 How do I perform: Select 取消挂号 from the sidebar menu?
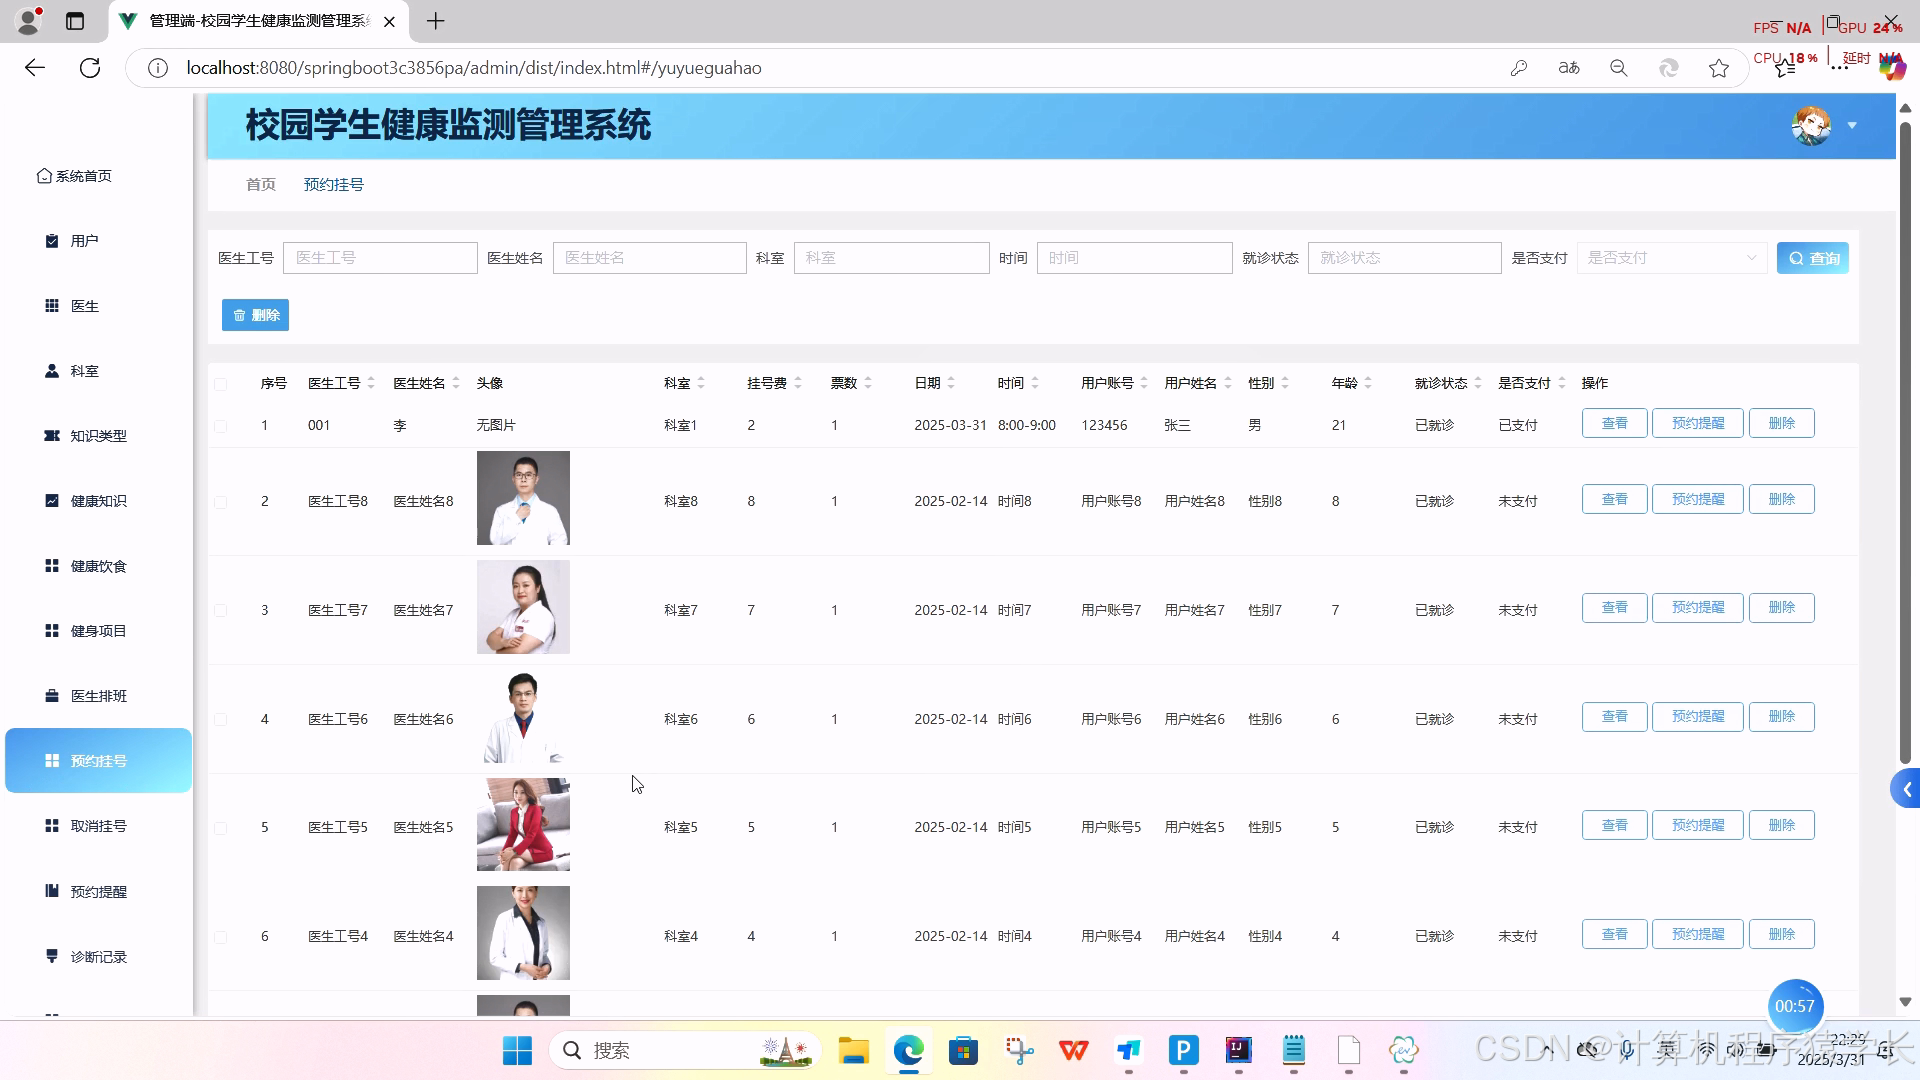pos(98,825)
